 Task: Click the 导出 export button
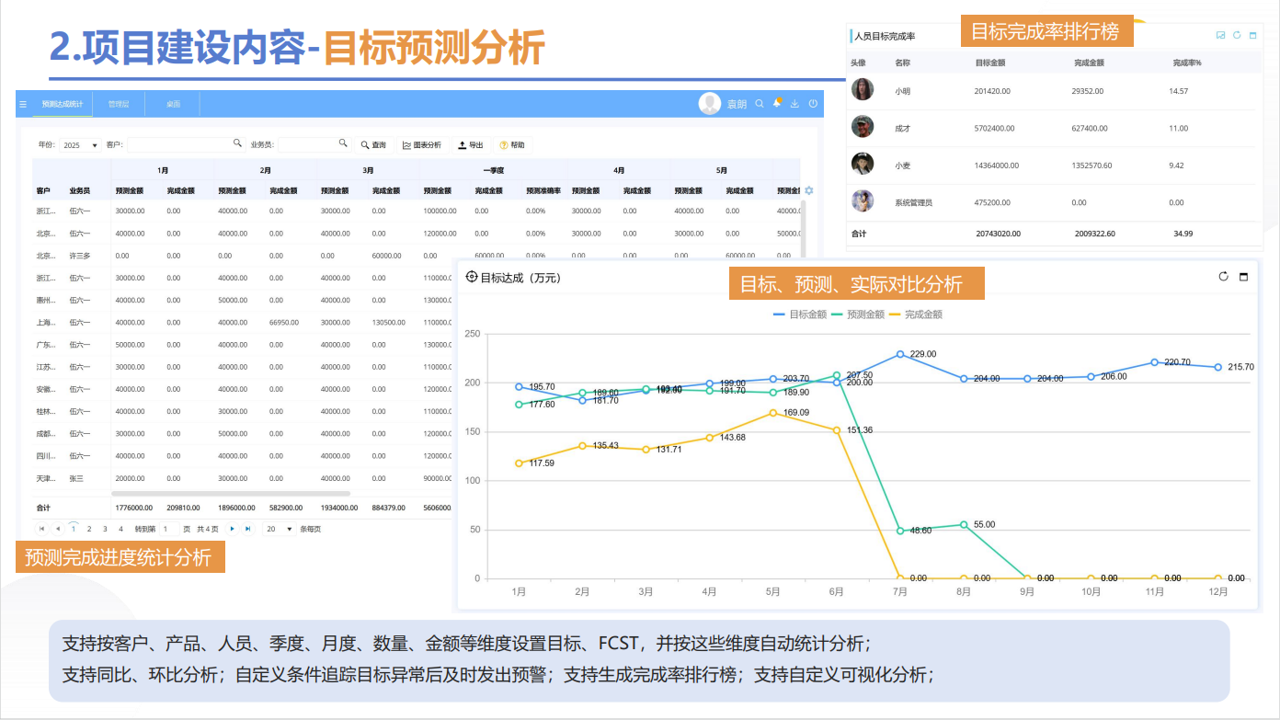click(472, 145)
